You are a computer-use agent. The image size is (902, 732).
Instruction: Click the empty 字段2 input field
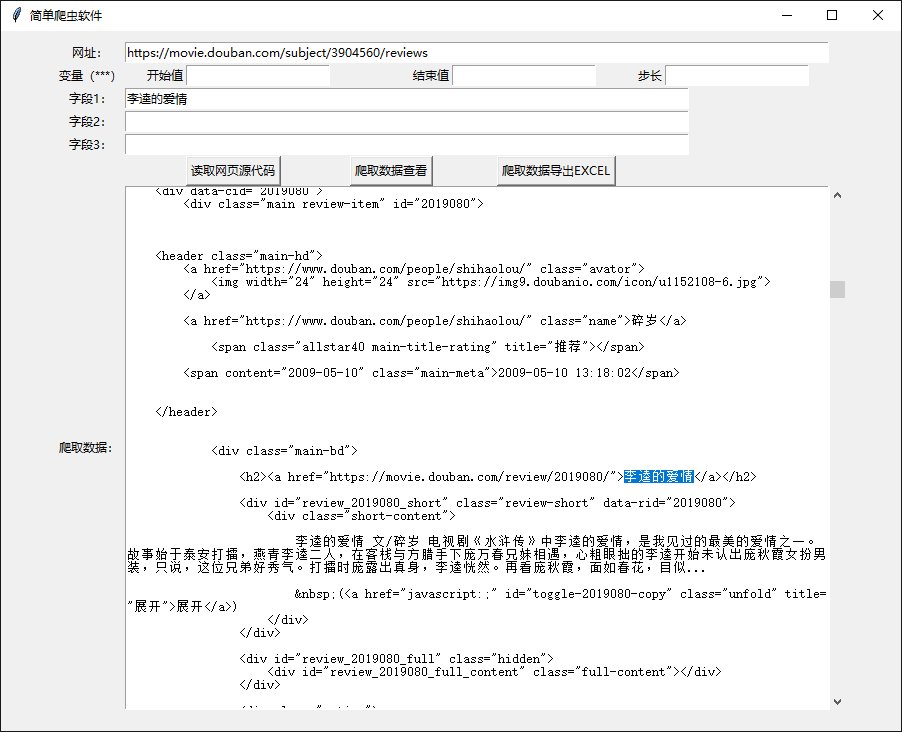(x=406, y=122)
